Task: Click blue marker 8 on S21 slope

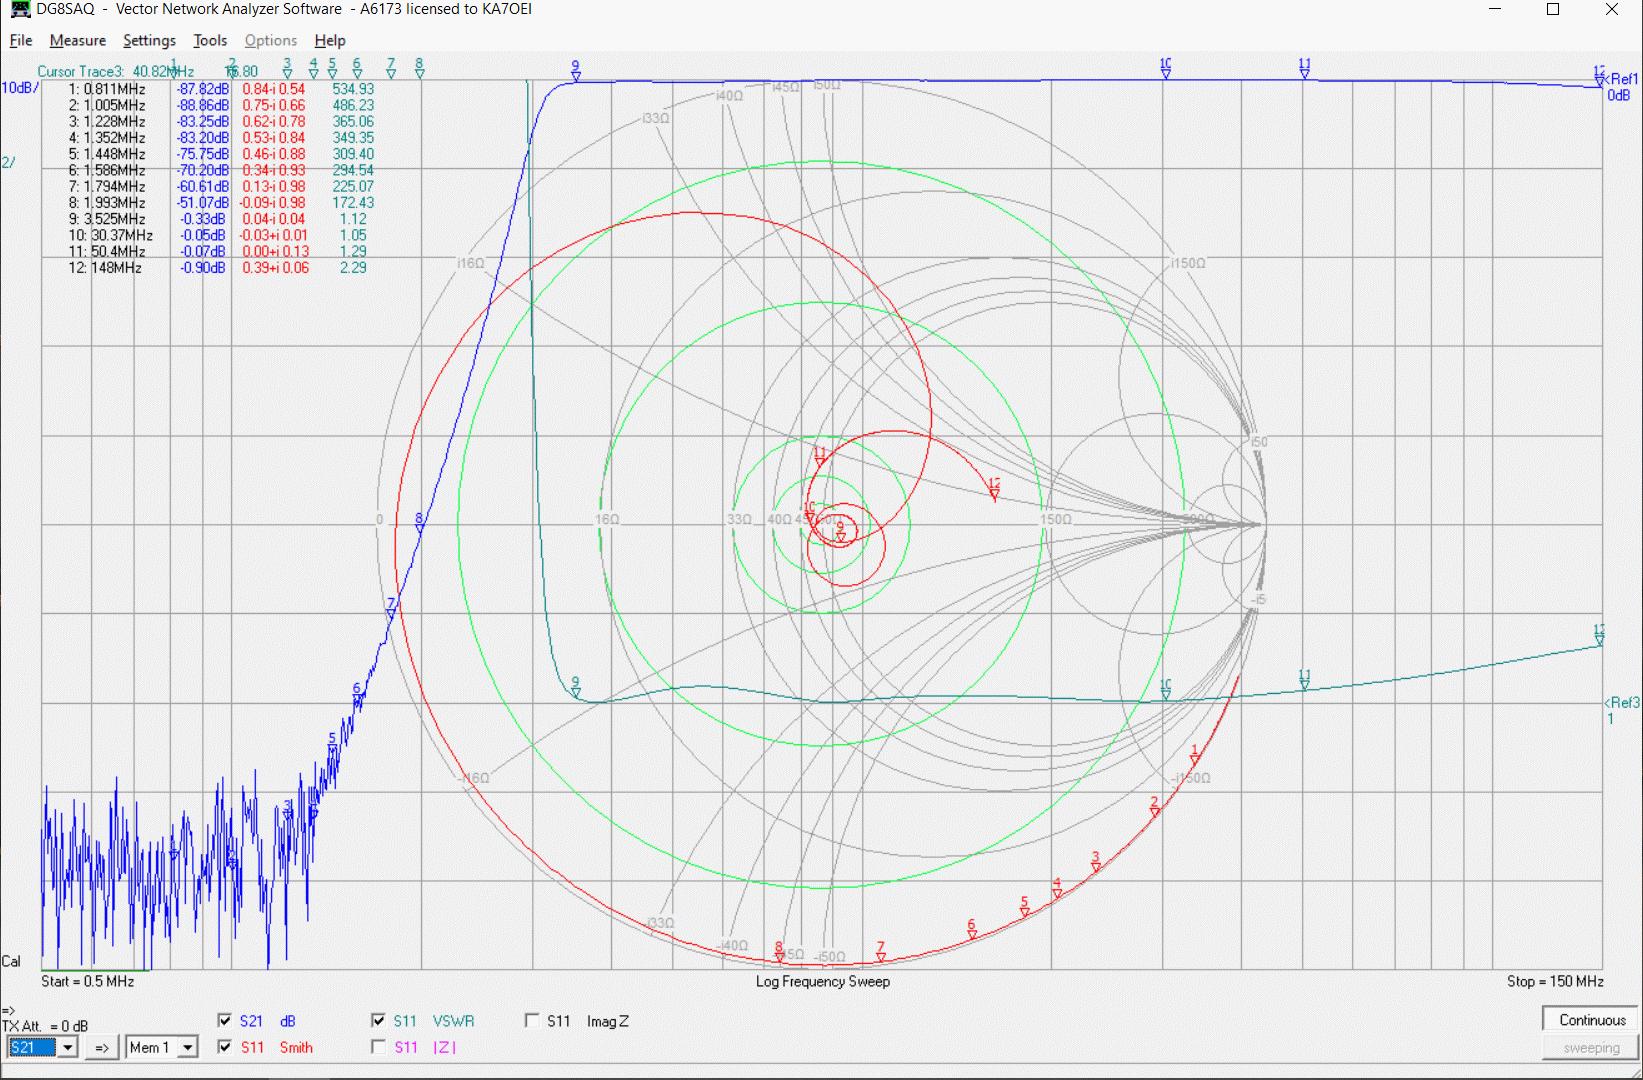Action: click(419, 524)
